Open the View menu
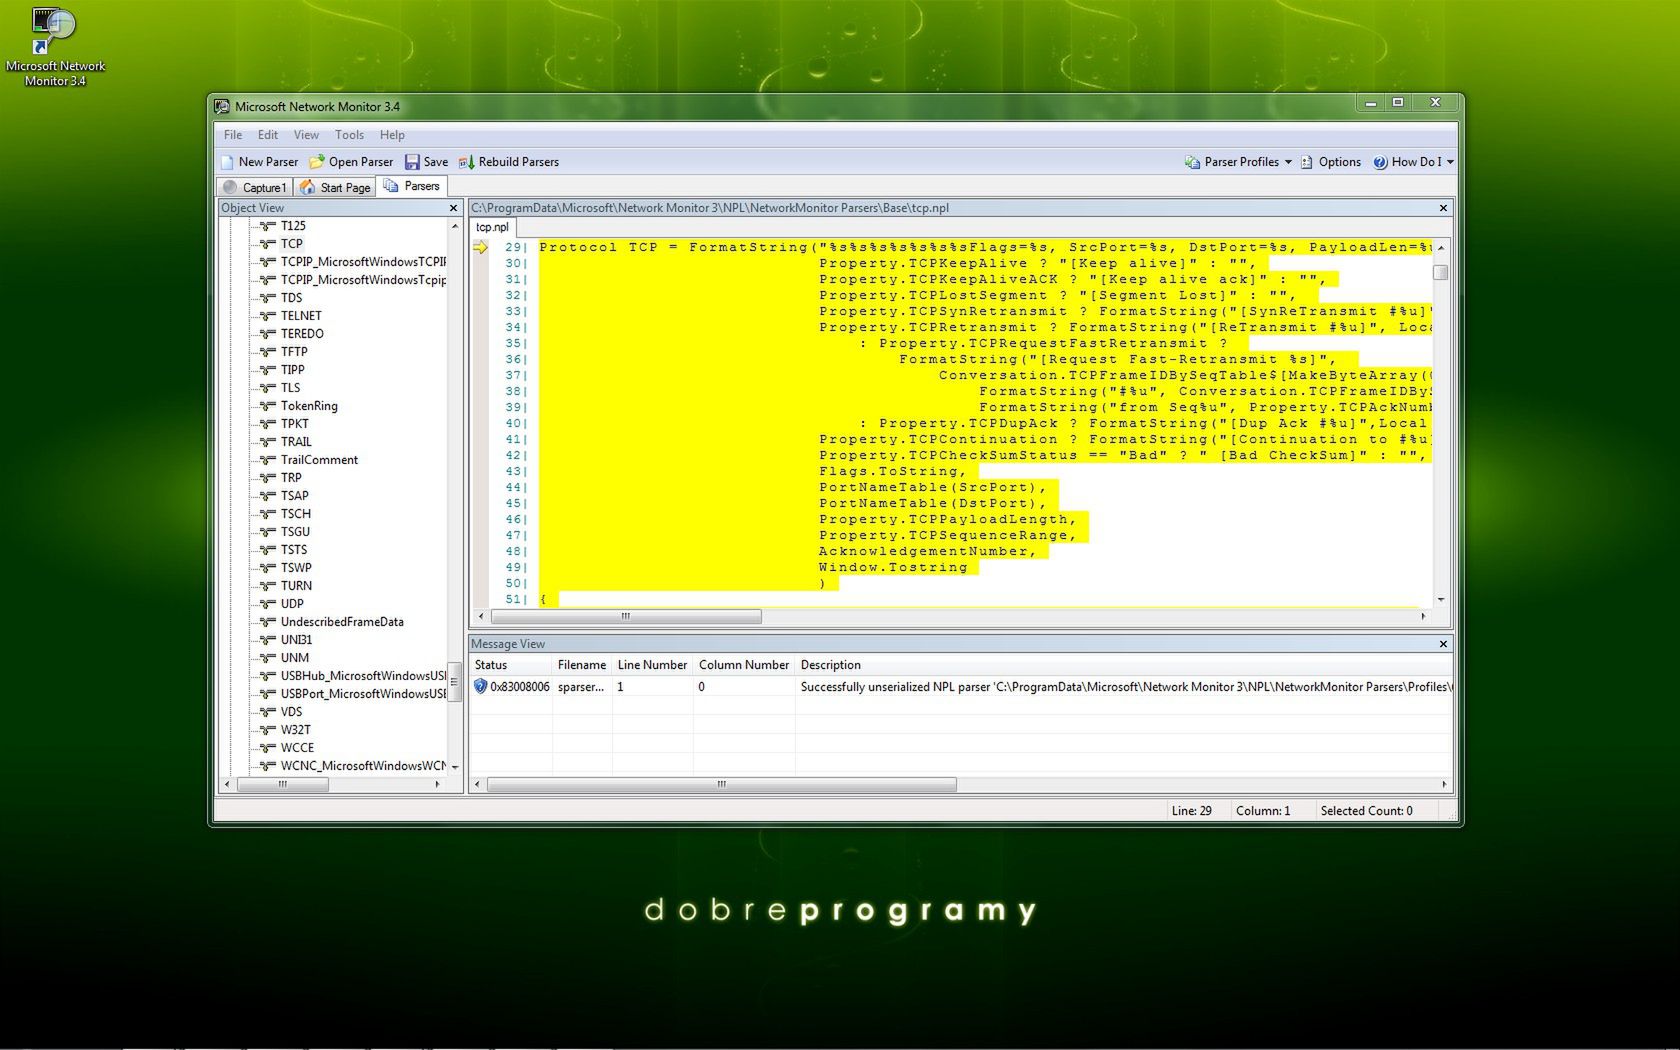This screenshot has height=1050, width=1680. [x=306, y=135]
